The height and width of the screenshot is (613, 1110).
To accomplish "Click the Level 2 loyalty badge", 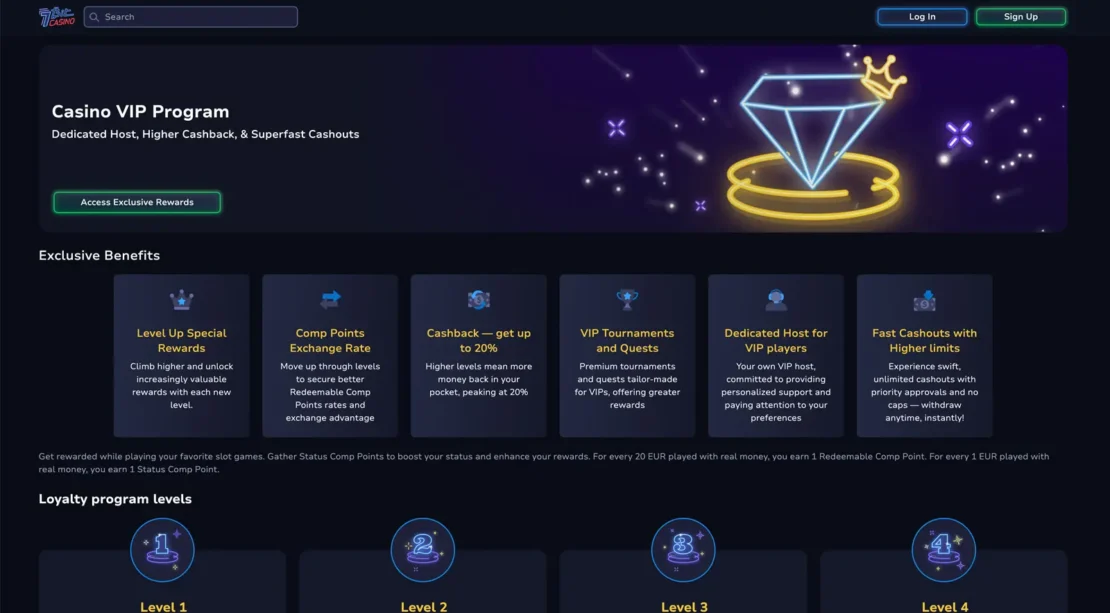I will 423,549.
